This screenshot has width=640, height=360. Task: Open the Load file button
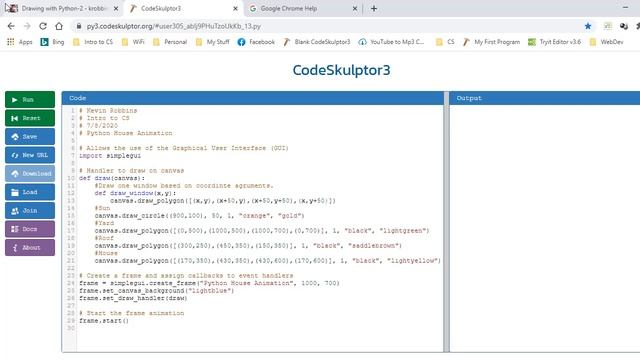pos(30,192)
